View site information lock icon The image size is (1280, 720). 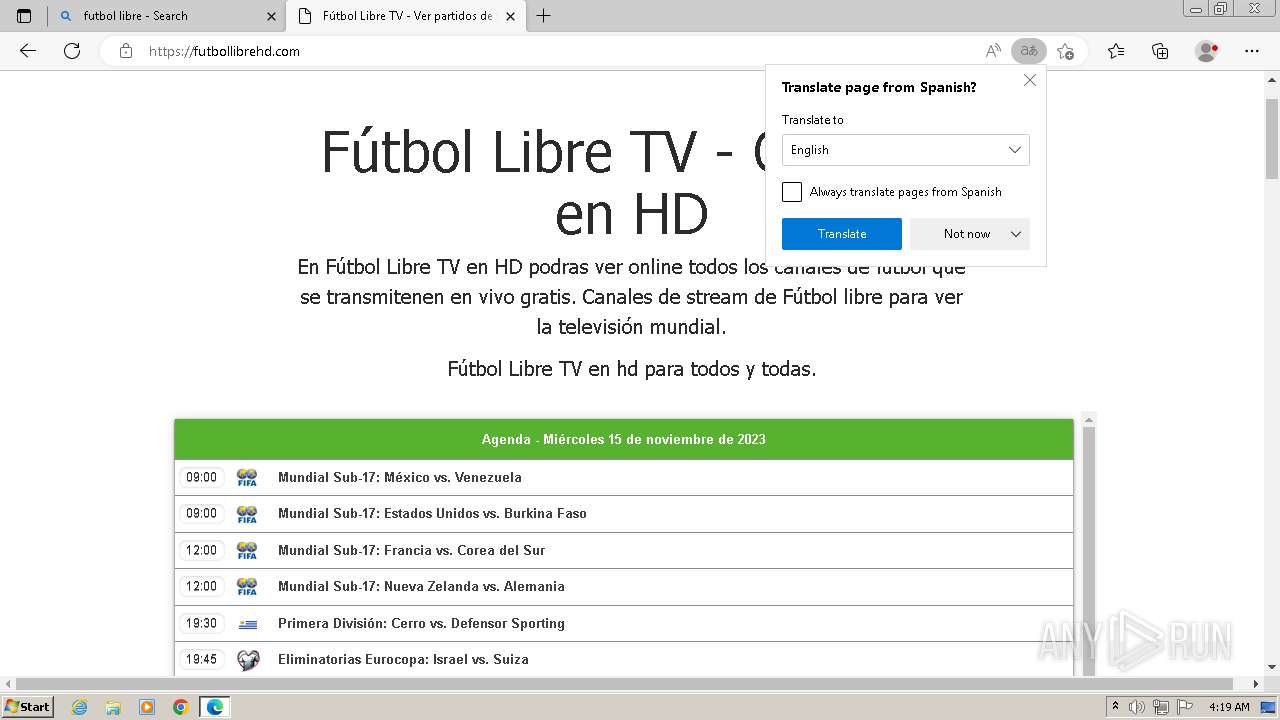126,51
